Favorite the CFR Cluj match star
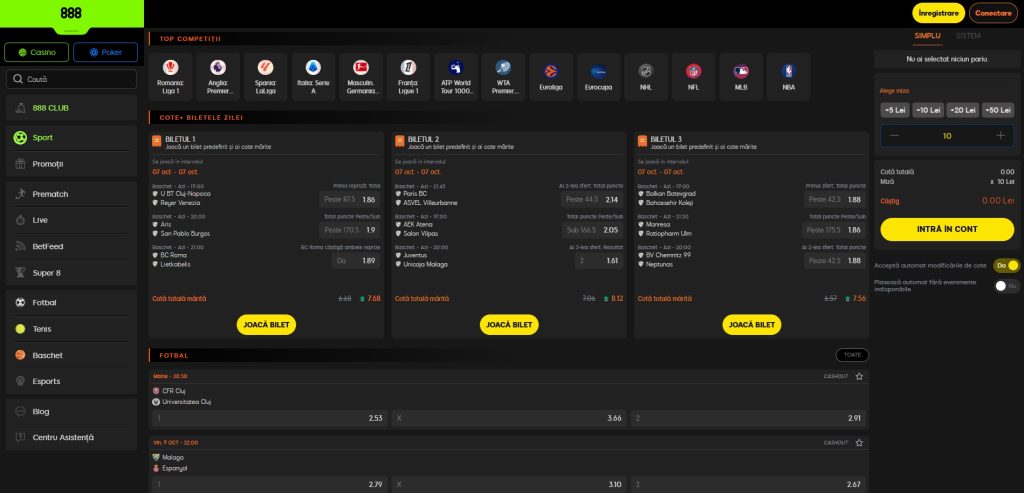Viewport: 1024px width, 493px height. [x=859, y=376]
